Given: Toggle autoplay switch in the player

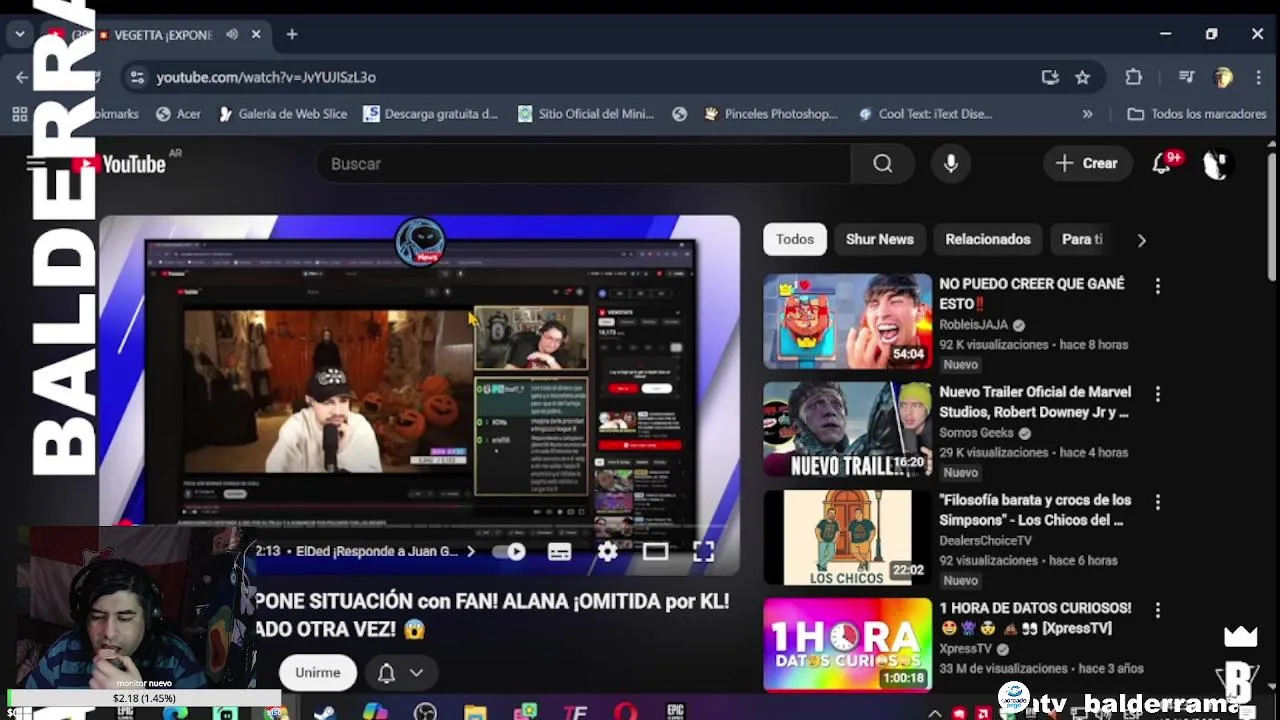Looking at the screenshot, I should [511, 551].
